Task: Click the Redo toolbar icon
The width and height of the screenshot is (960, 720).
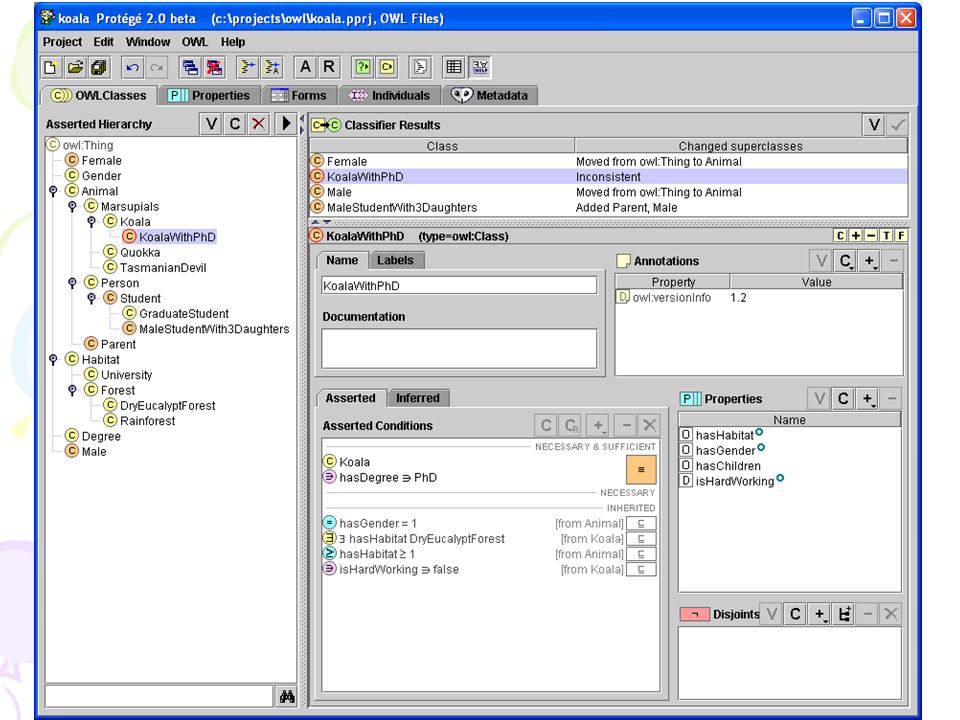Action: pos(157,67)
